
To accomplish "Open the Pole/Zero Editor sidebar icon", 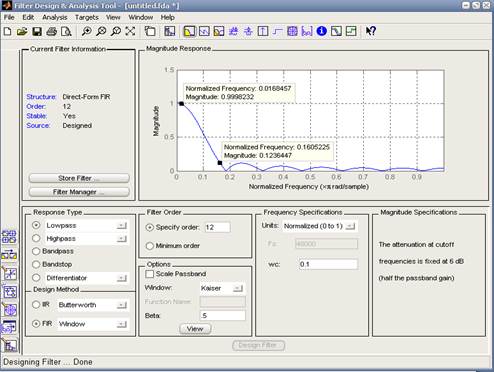I will pos(9,310).
